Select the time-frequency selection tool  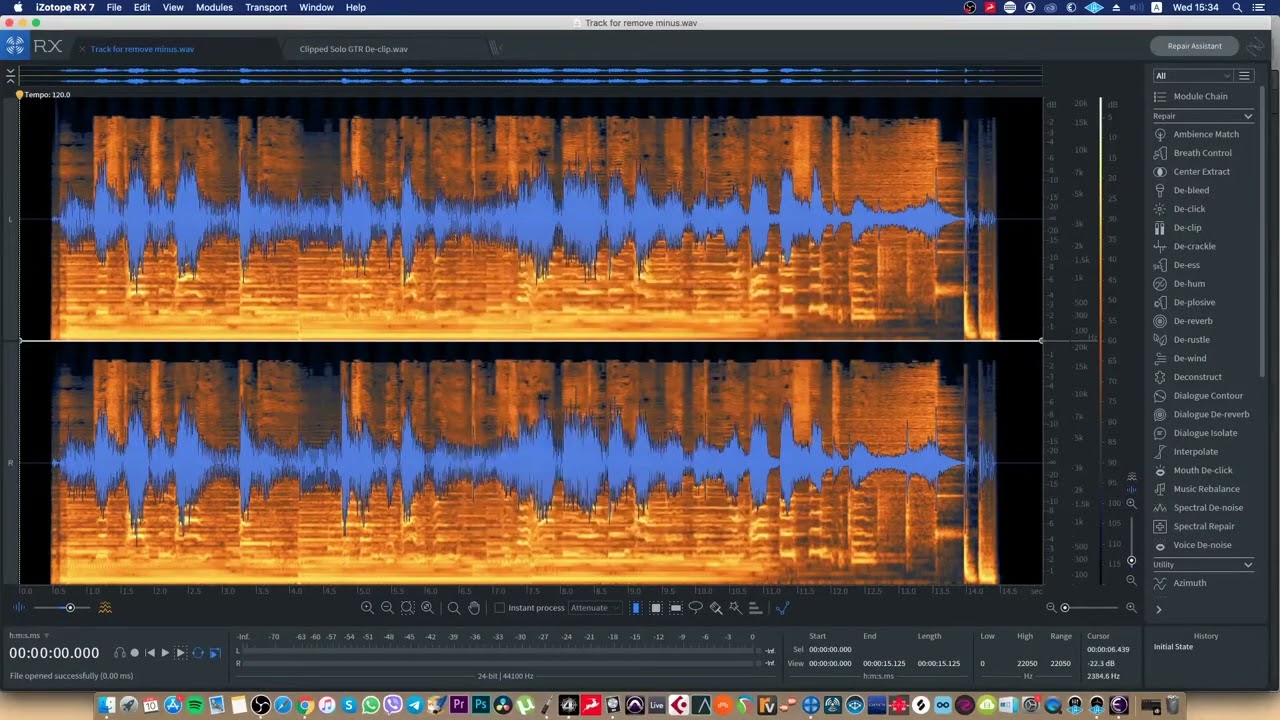click(656, 608)
